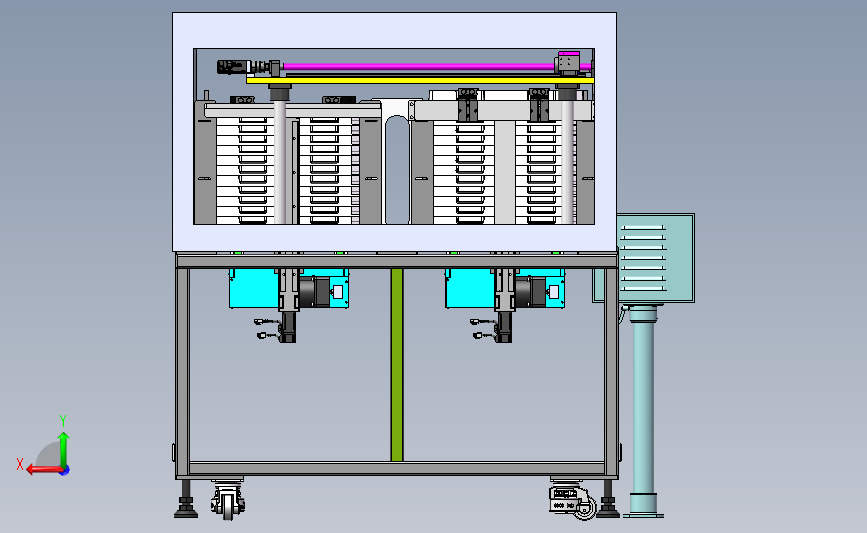
Task: Click the Y label on the triad
Action: click(x=63, y=421)
